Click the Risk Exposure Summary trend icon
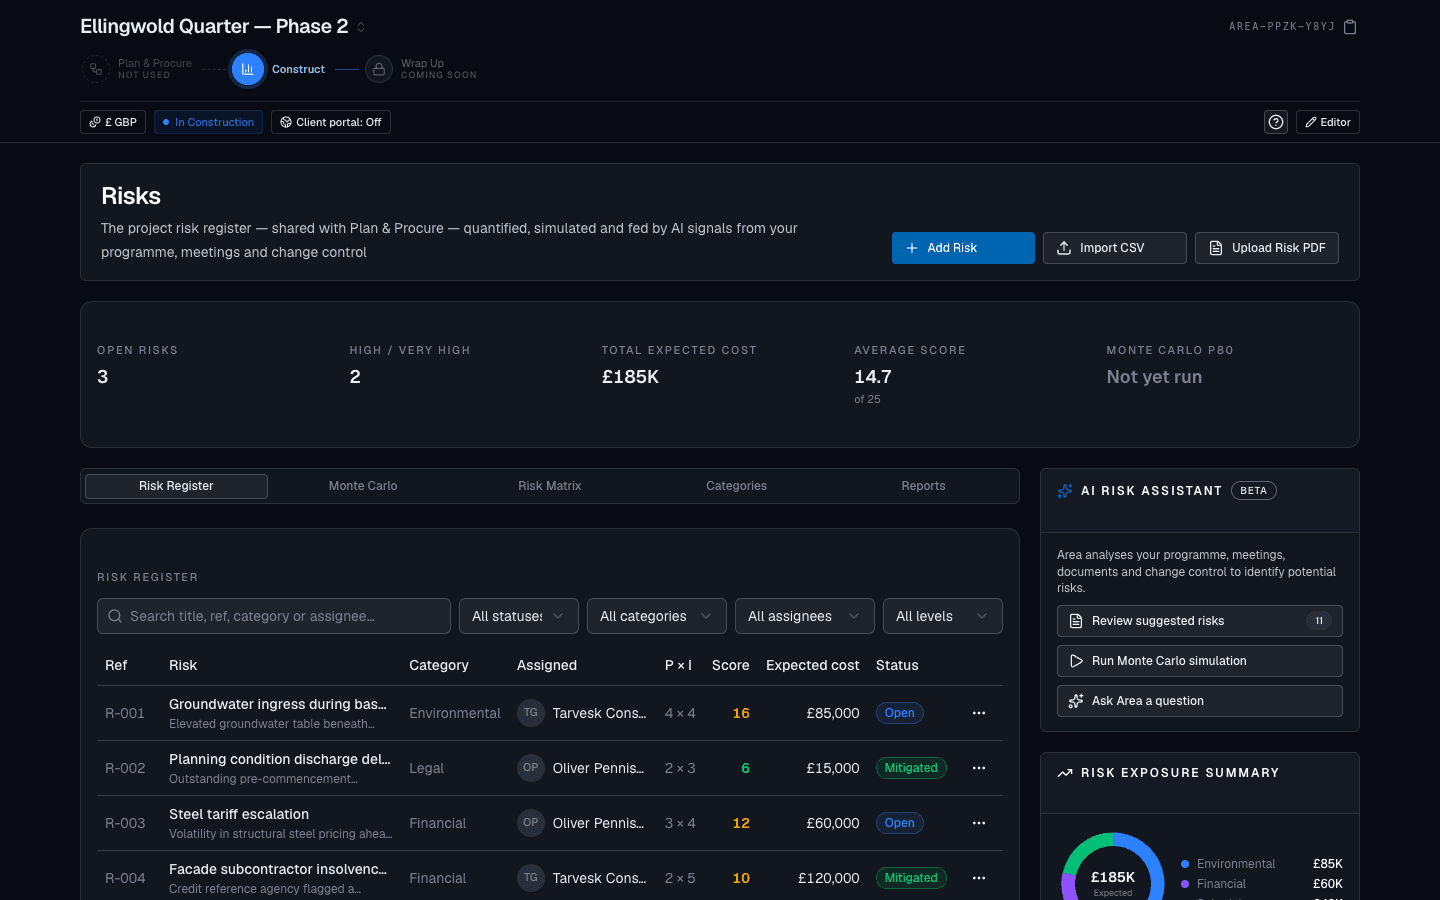Image resolution: width=1440 pixels, height=900 pixels. (1065, 773)
